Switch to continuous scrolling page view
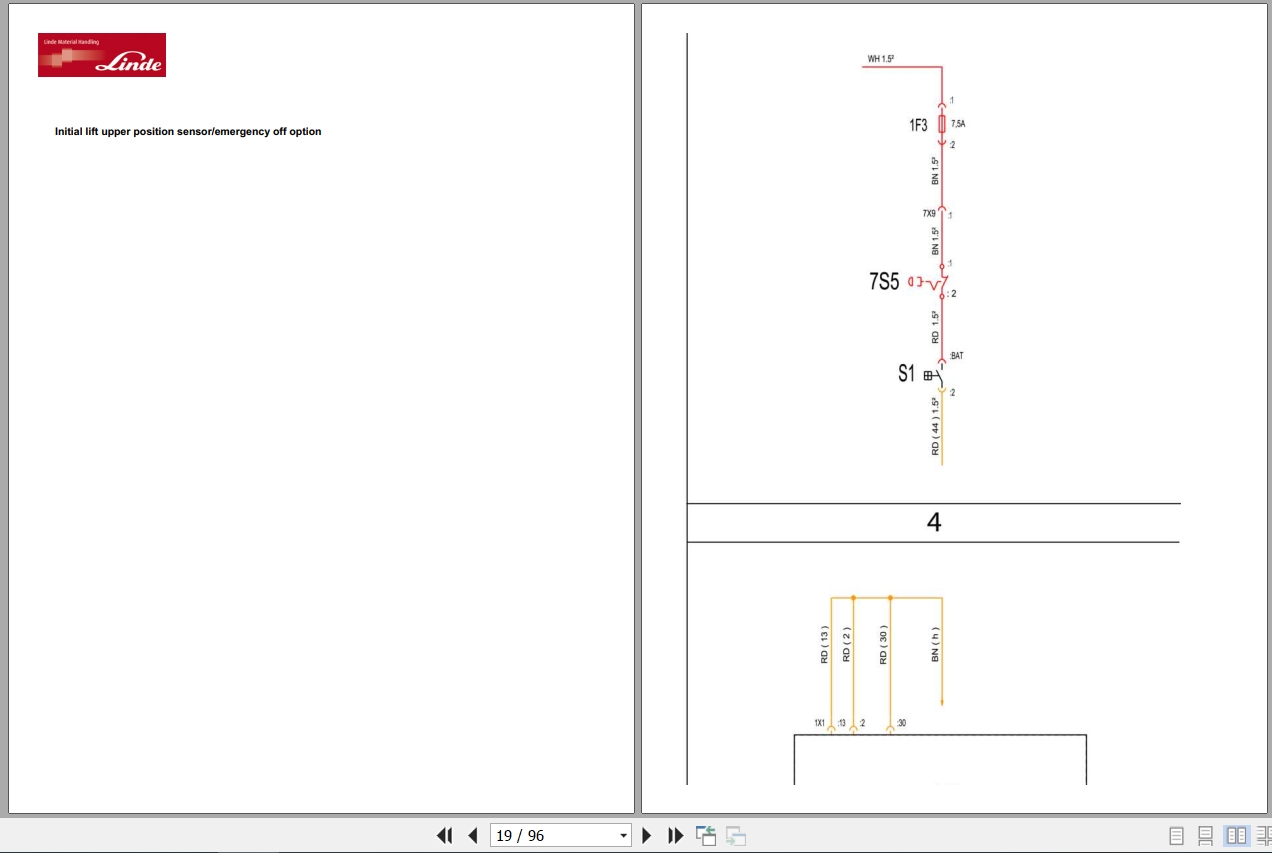 click(x=1206, y=835)
